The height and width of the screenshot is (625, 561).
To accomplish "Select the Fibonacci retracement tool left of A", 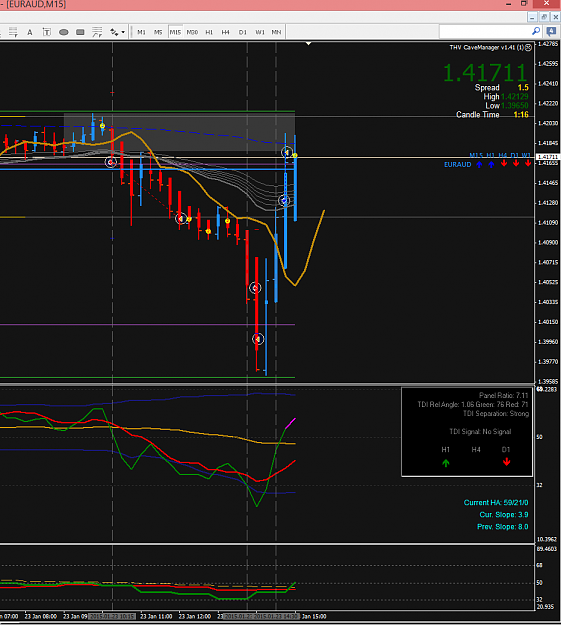I will click(x=13, y=32).
